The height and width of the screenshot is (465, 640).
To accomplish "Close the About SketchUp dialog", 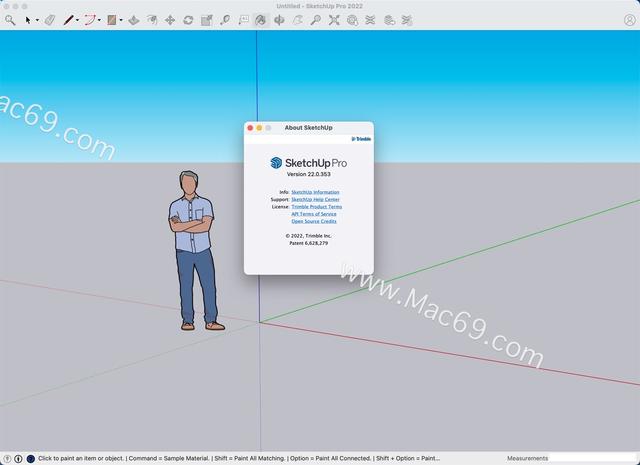I will [x=250, y=128].
